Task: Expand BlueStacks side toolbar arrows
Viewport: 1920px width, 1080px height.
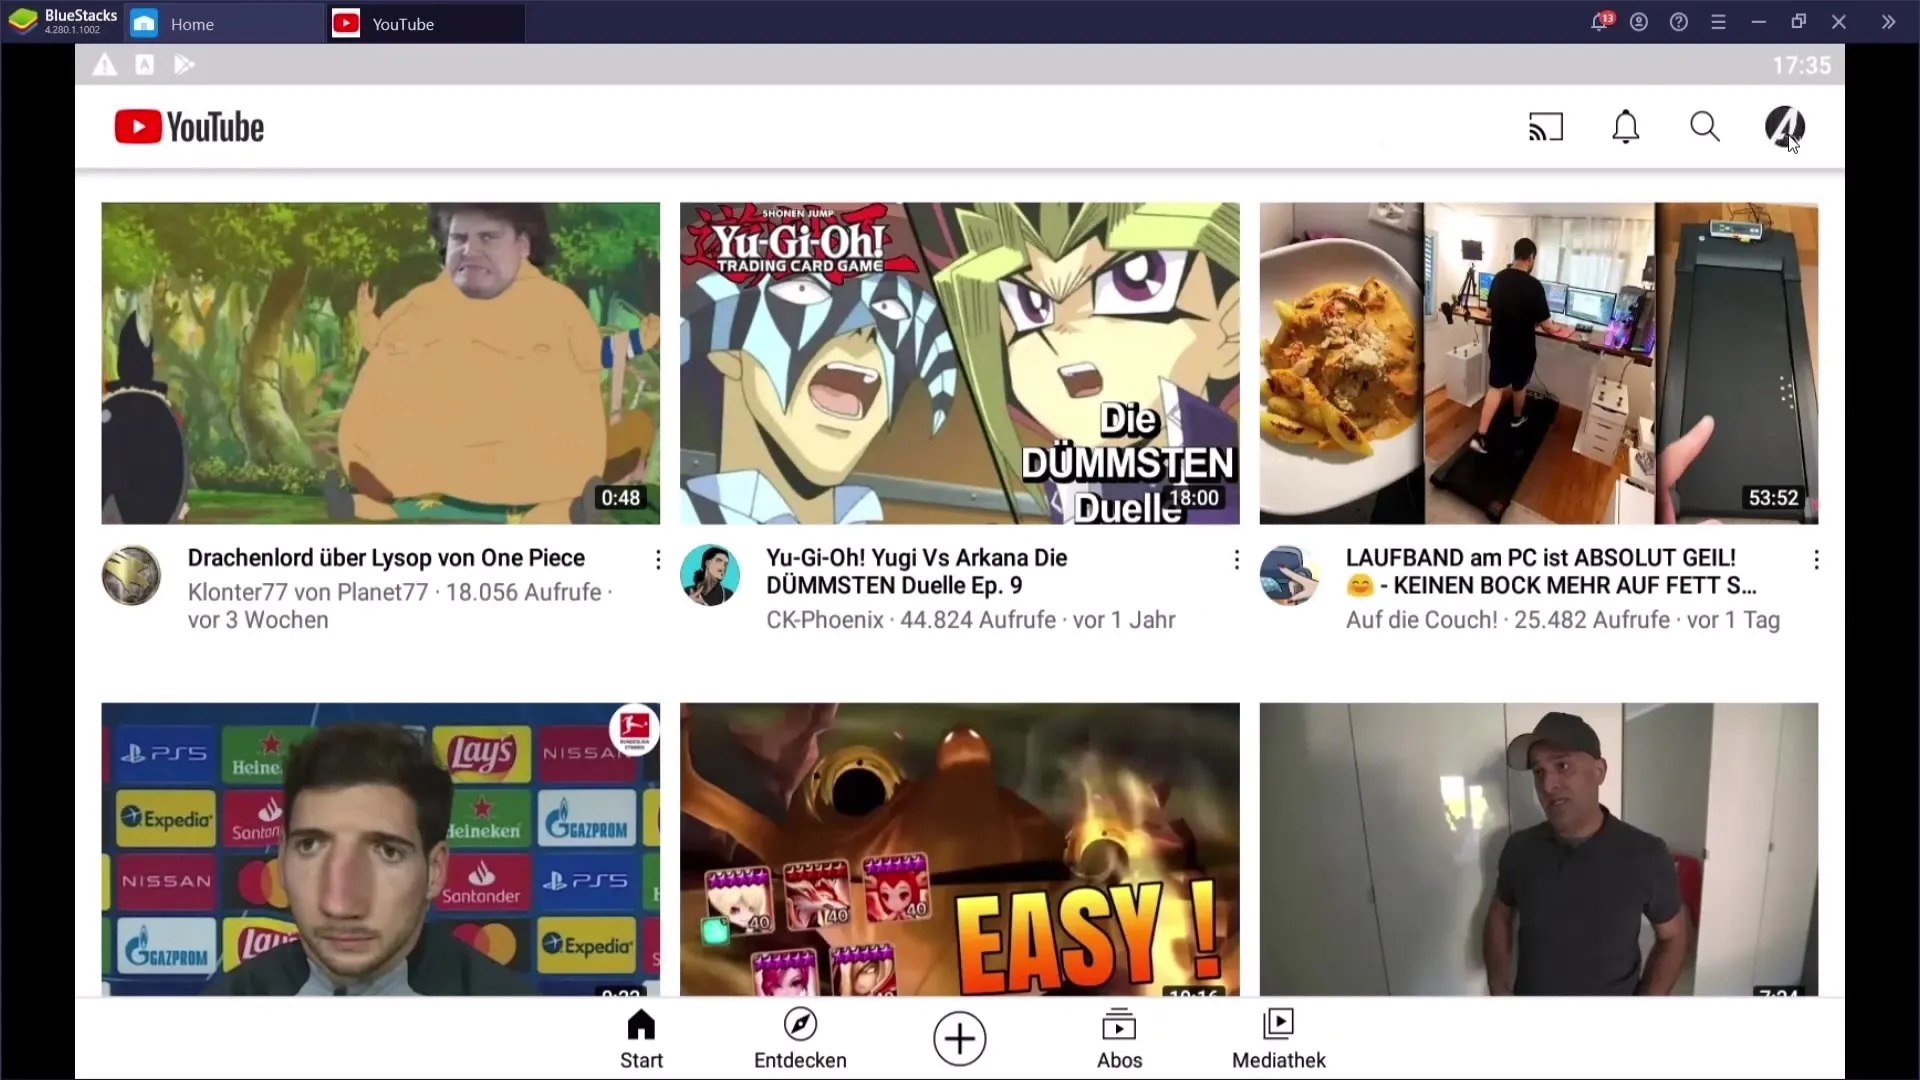Action: click(1888, 22)
